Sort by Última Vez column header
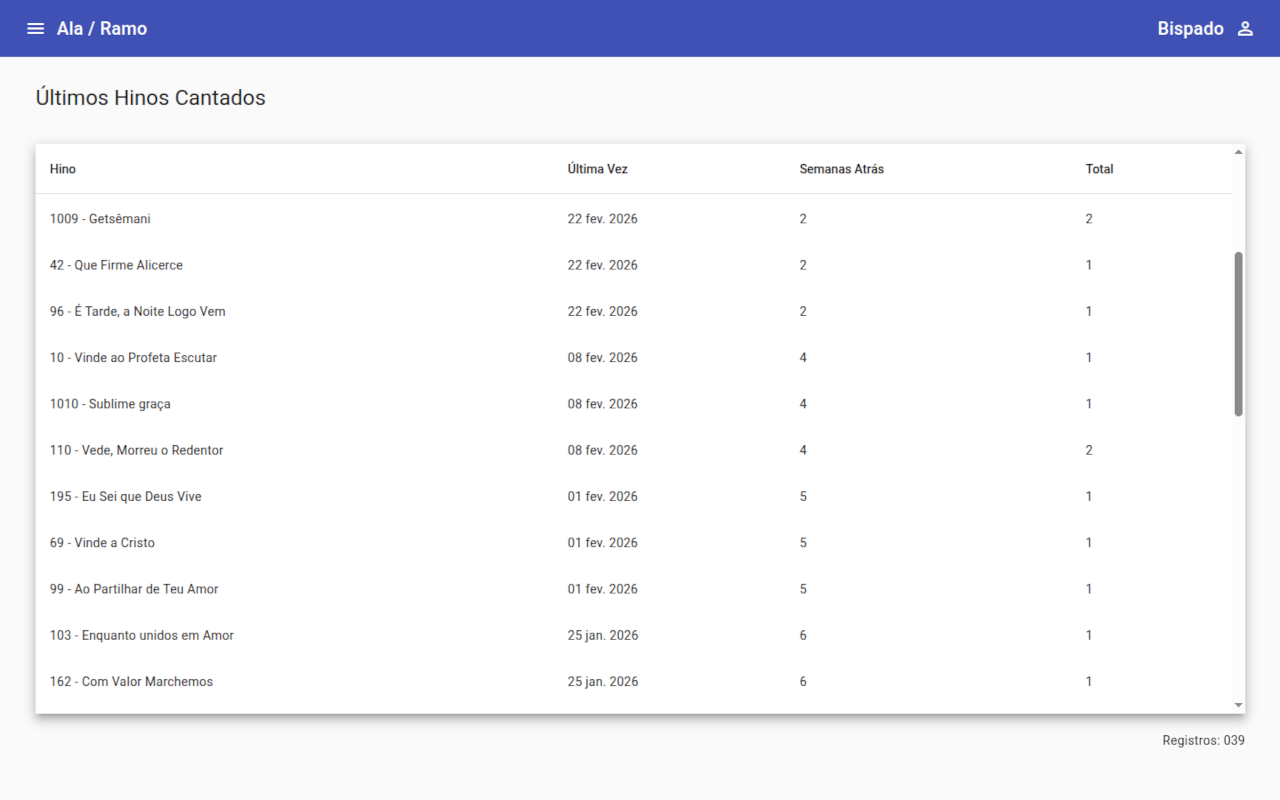The height and width of the screenshot is (800, 1280). tap(597, 169)
